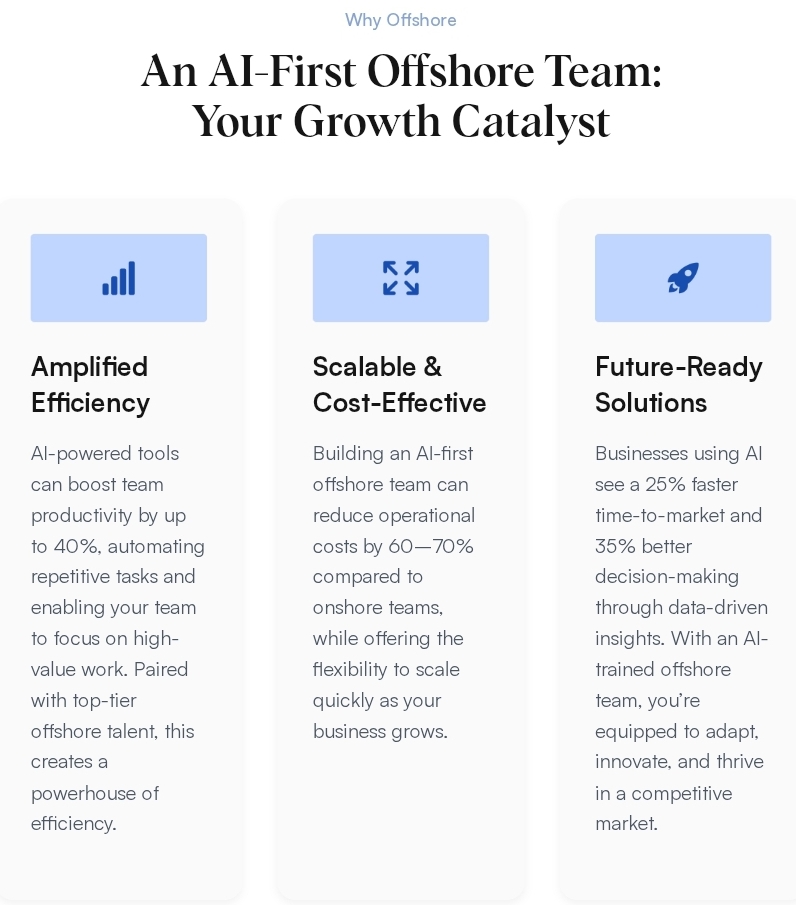Screen dimensions: 796x905
Task: Click the '60—70%' cost reduction figure
Action: pos(431,546)
